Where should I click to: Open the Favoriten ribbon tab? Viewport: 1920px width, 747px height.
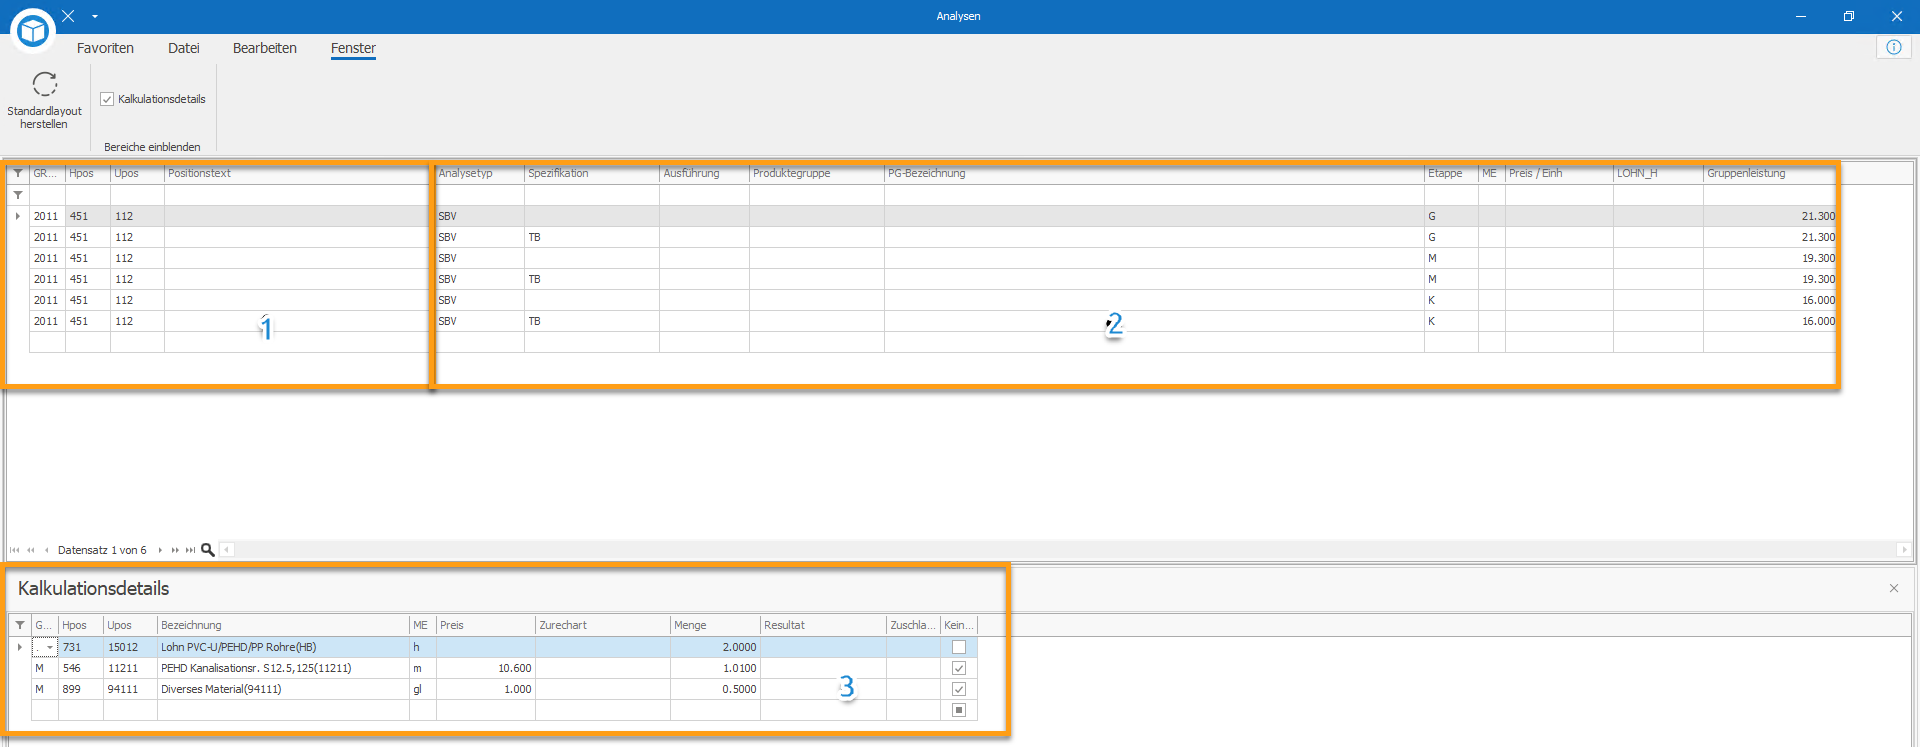tap(105, 48)
